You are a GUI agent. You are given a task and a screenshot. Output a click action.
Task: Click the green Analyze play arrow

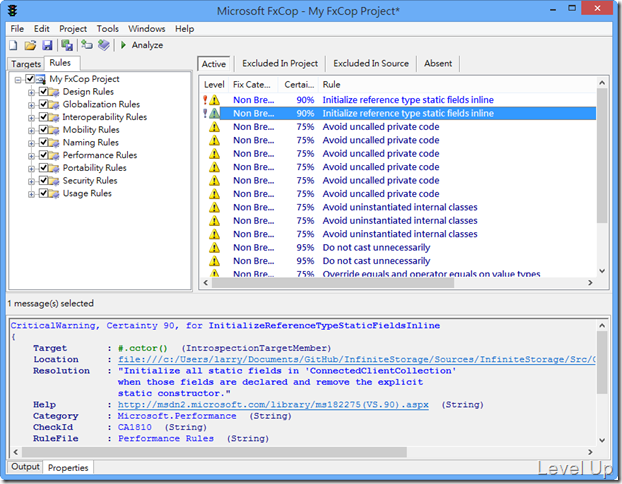tap(123, 45)
